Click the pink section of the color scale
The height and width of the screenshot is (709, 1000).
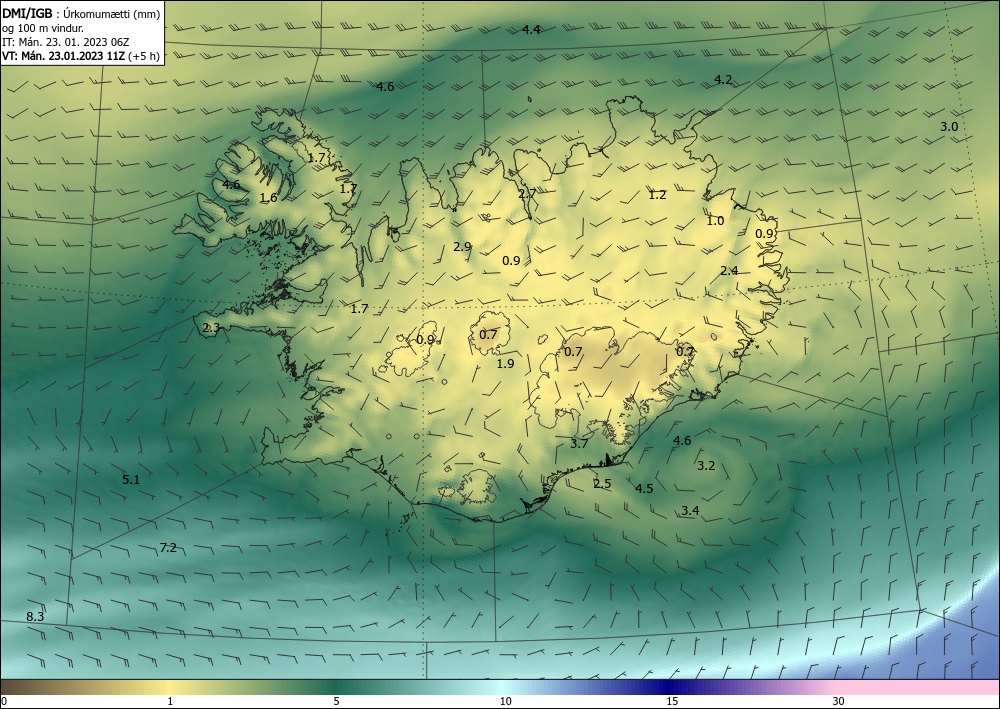pyautogui.click(x=918, y=687)
